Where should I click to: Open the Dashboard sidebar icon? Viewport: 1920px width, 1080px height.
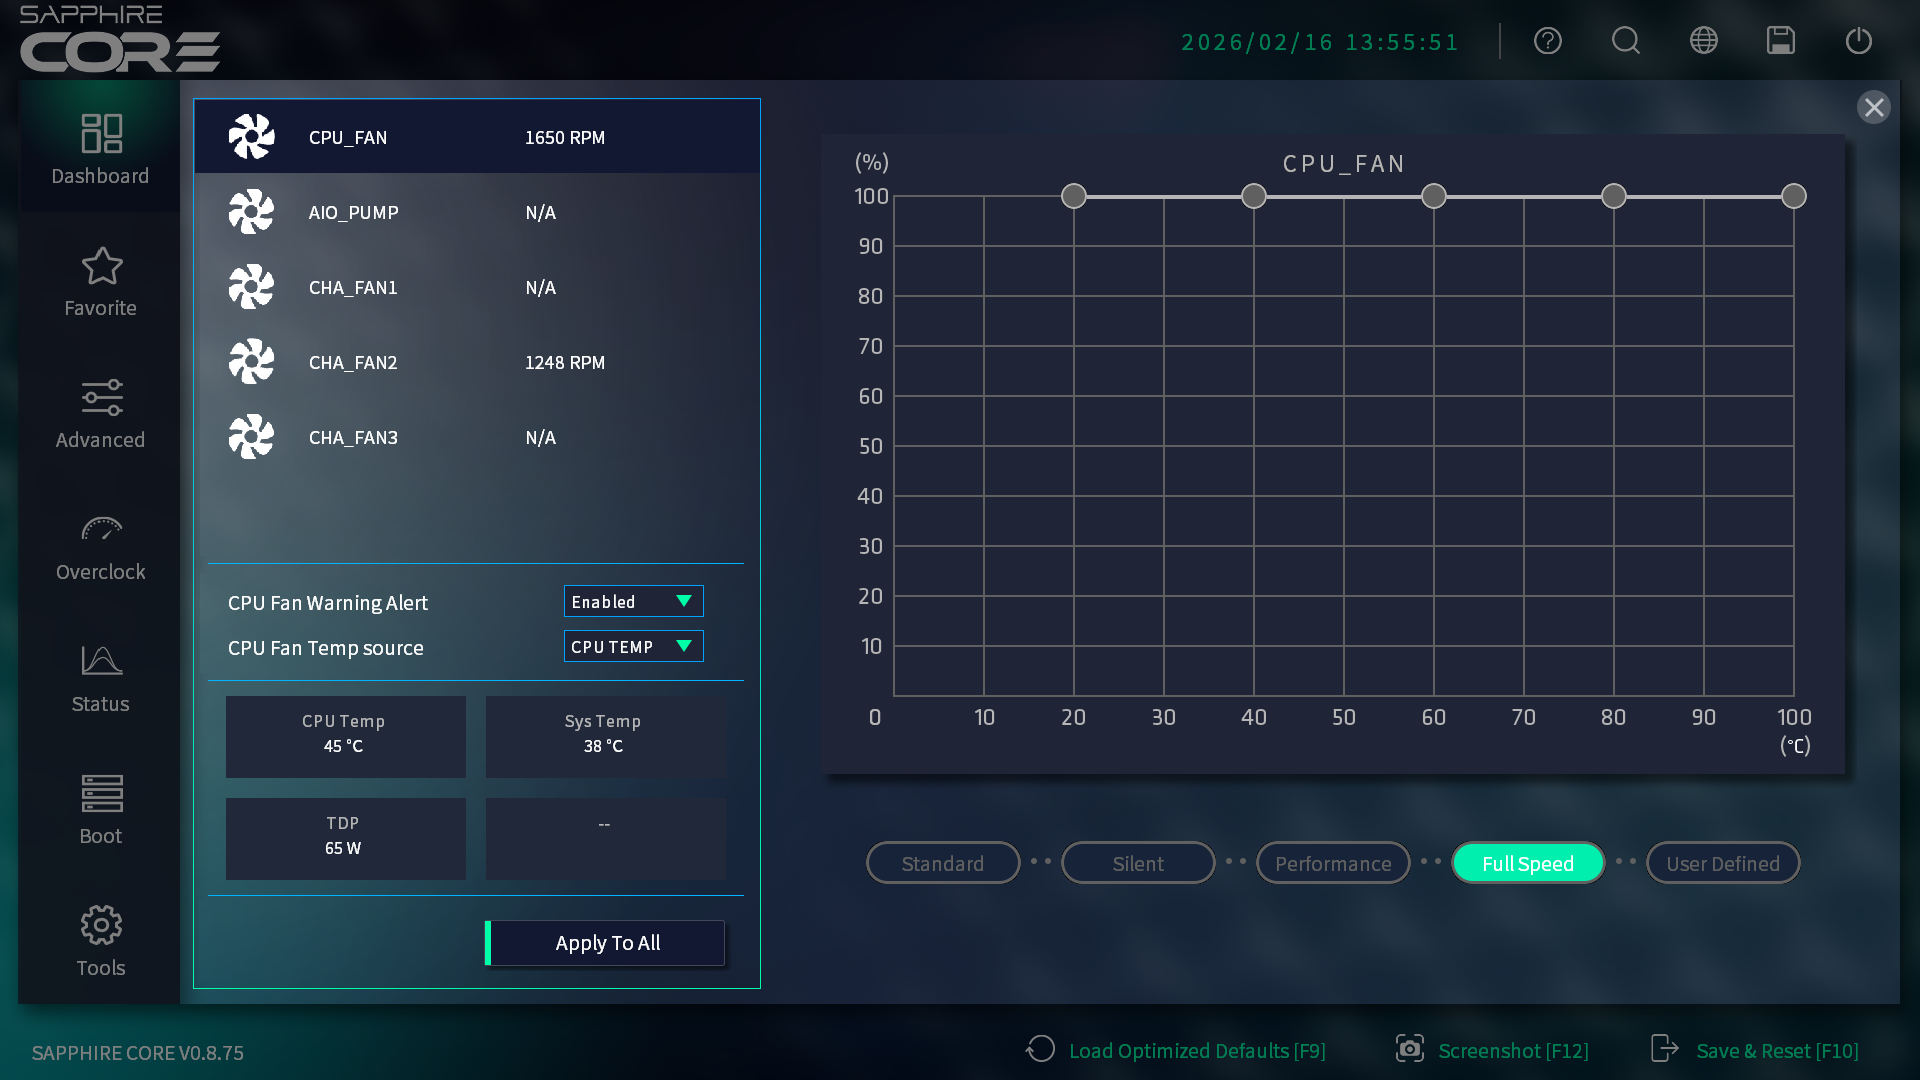click(x=100, y=135)
